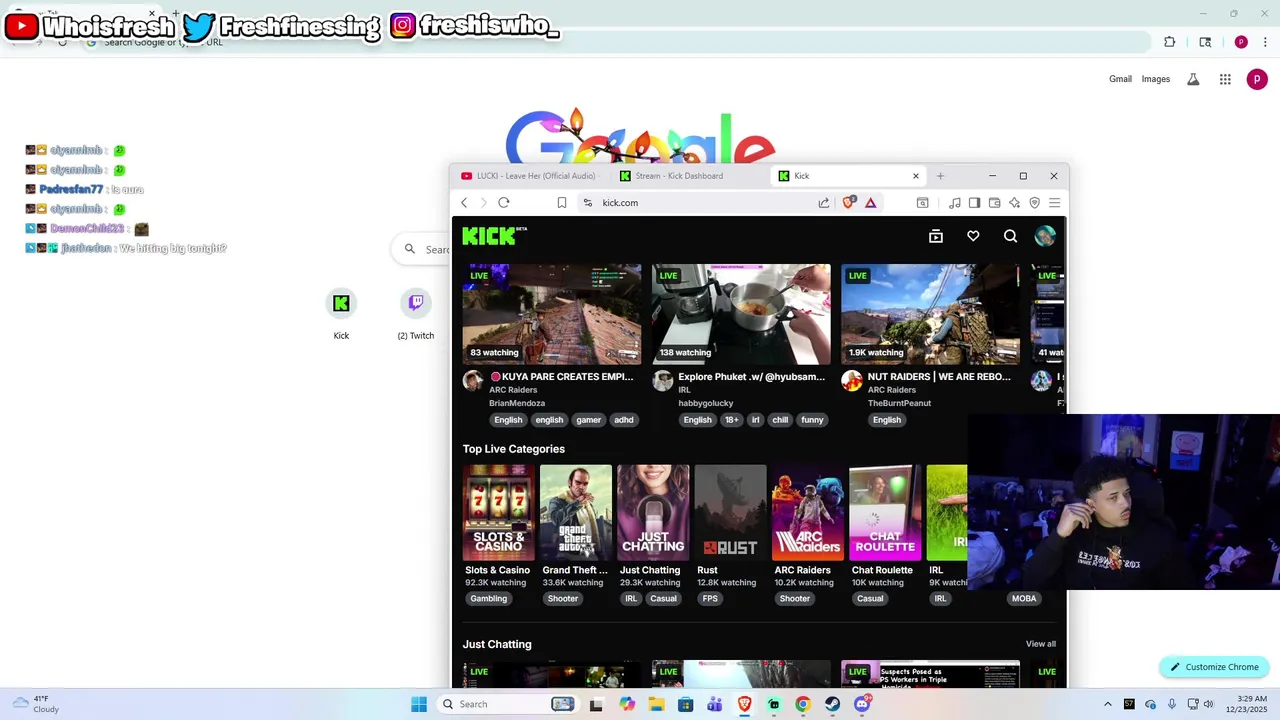
Task: Open the Following heart icon on Kick
Action: (x=973, y=236)
